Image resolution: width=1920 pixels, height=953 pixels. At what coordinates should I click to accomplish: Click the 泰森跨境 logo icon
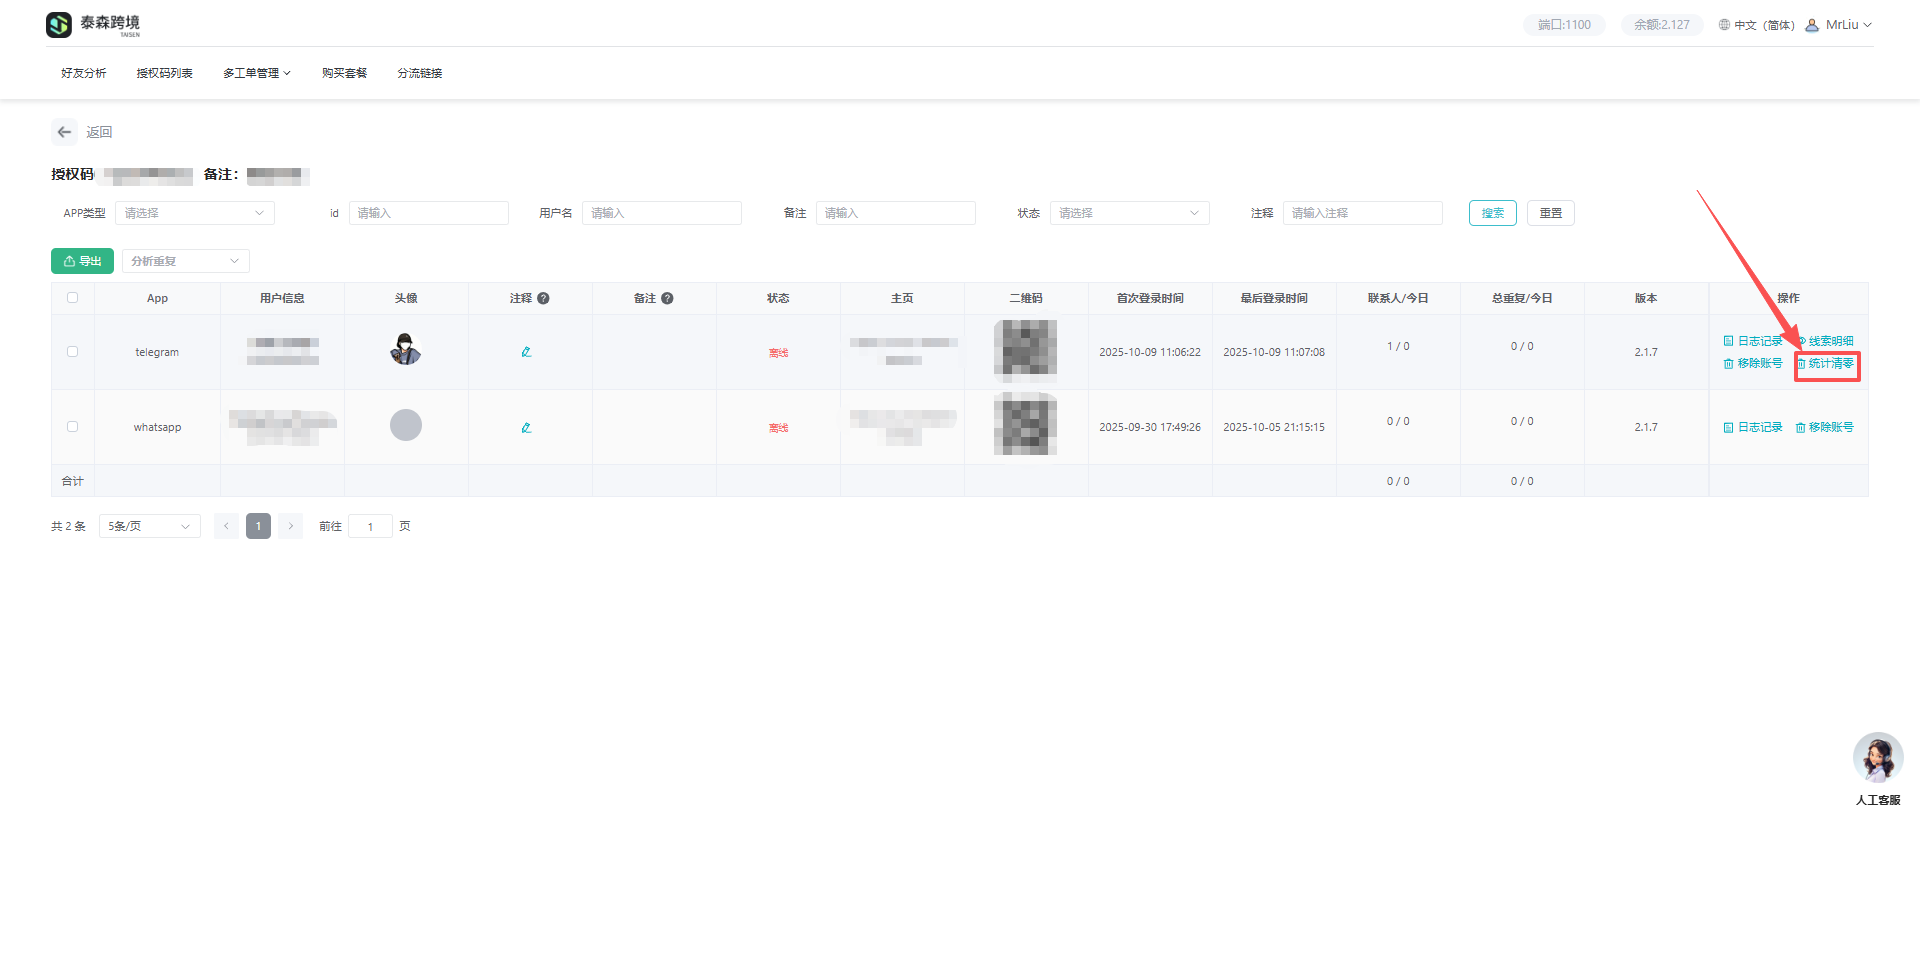(x=59, y=25)
